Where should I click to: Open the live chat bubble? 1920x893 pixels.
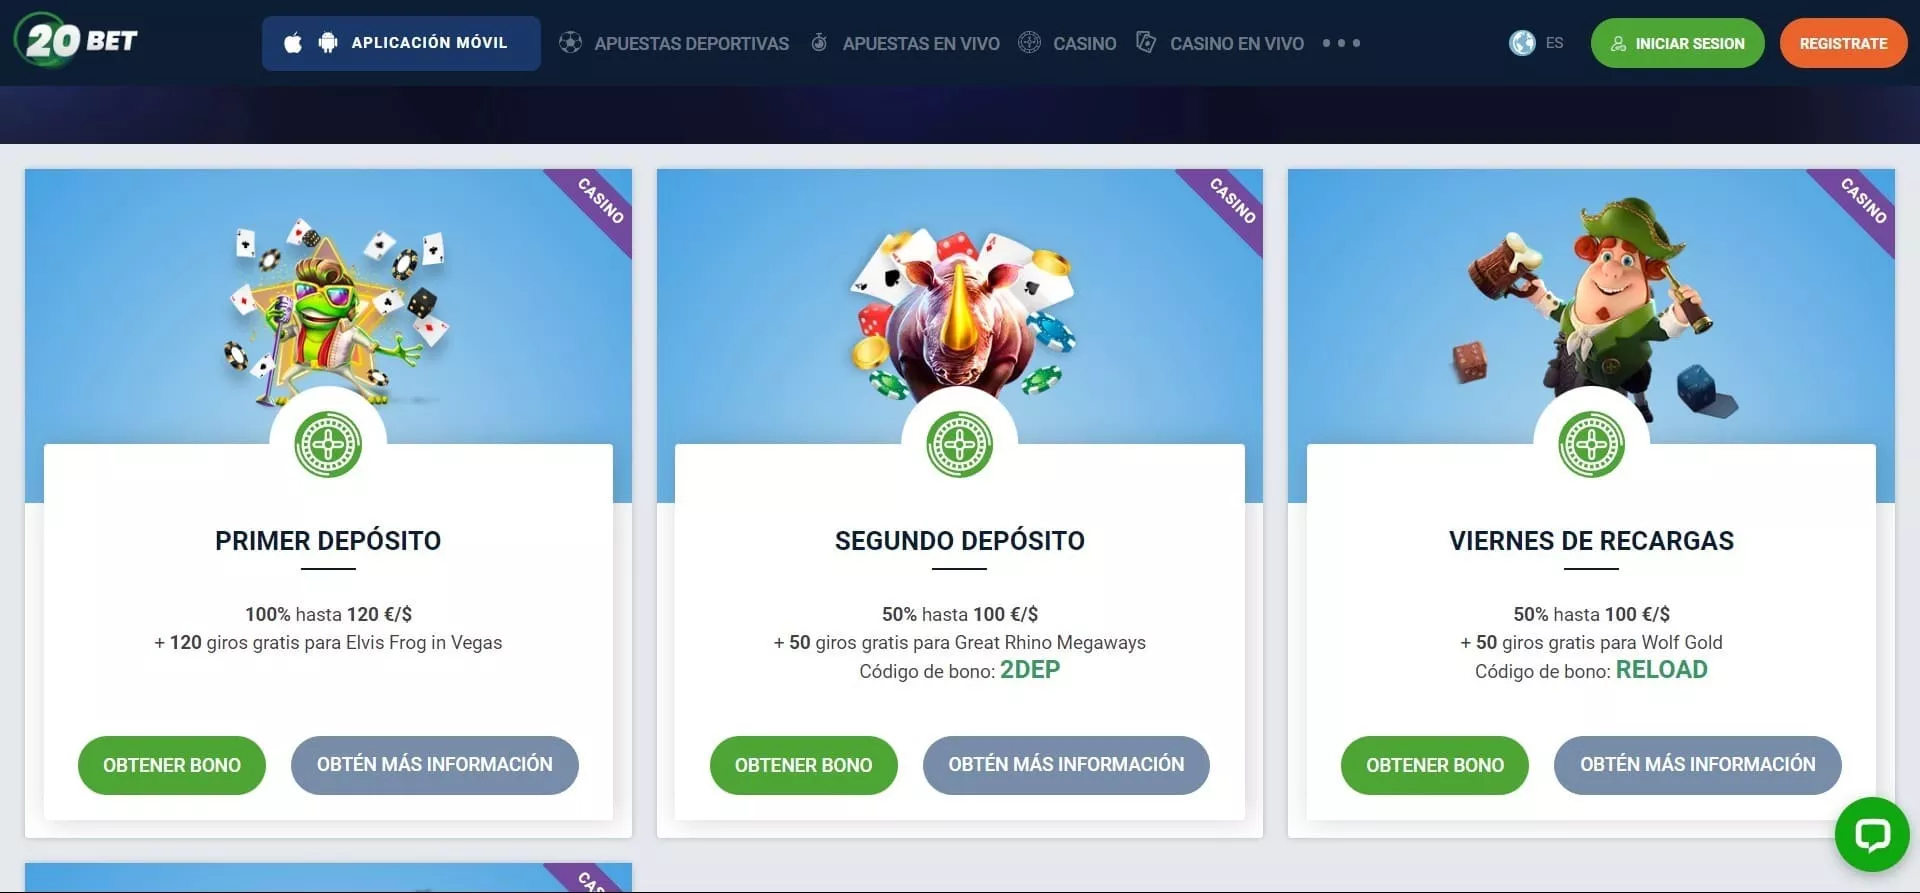1872,834
